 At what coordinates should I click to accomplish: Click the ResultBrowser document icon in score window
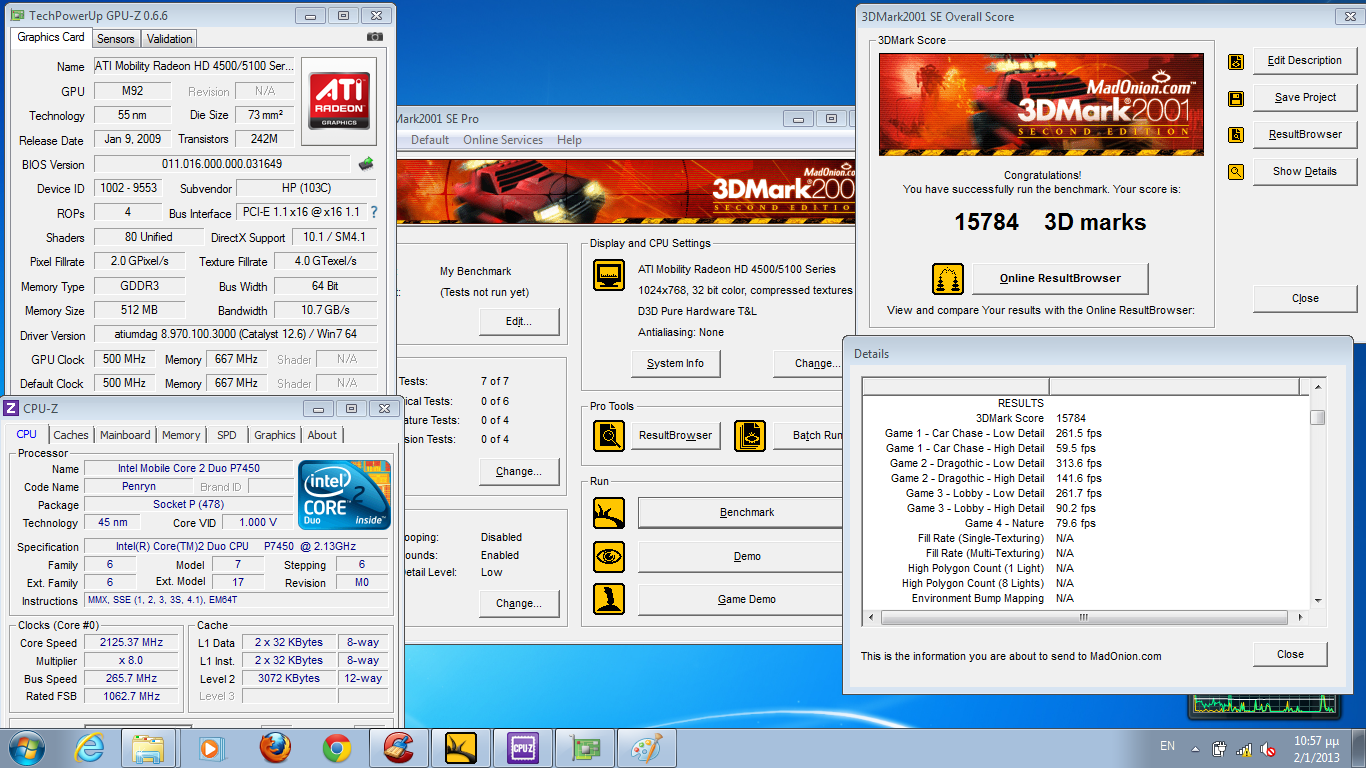pos(1236,135)
